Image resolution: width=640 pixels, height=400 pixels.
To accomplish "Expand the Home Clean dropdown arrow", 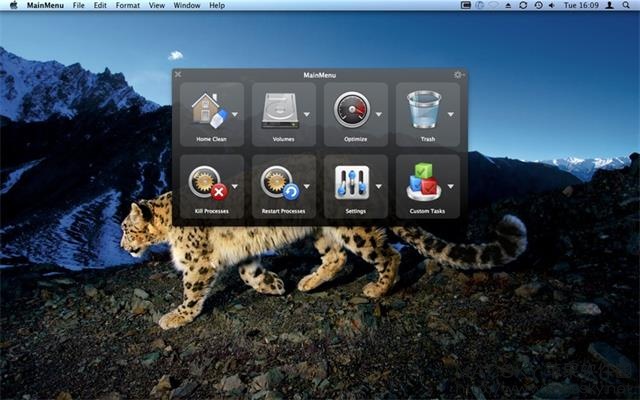I will pyautogui.click(x=235, y=115).
